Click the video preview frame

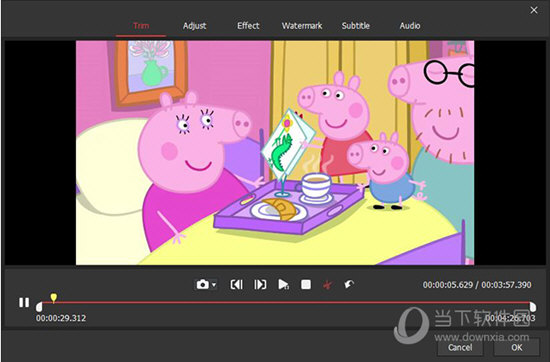275,153
